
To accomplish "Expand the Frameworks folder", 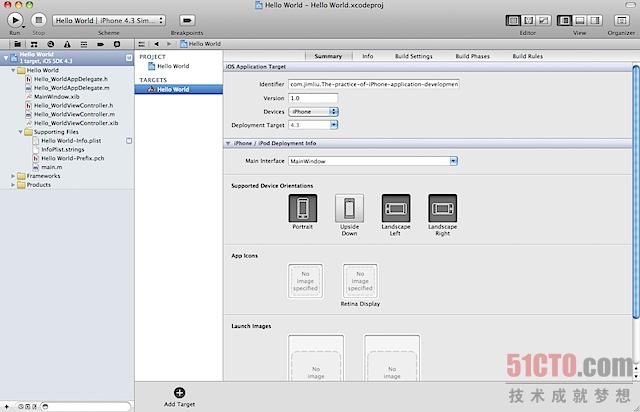I will point(13,176).
